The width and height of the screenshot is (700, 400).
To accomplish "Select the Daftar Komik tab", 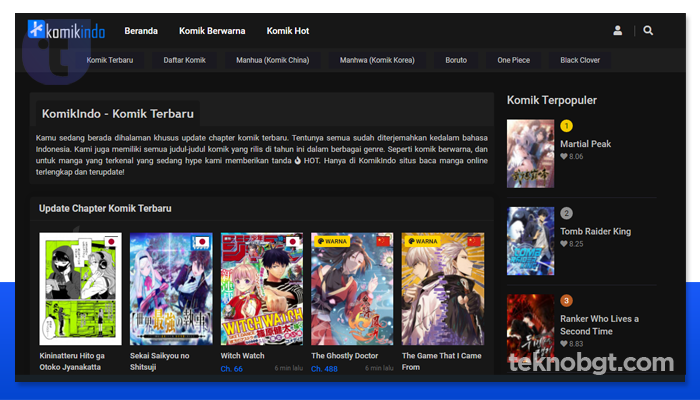I will (184, 60).
